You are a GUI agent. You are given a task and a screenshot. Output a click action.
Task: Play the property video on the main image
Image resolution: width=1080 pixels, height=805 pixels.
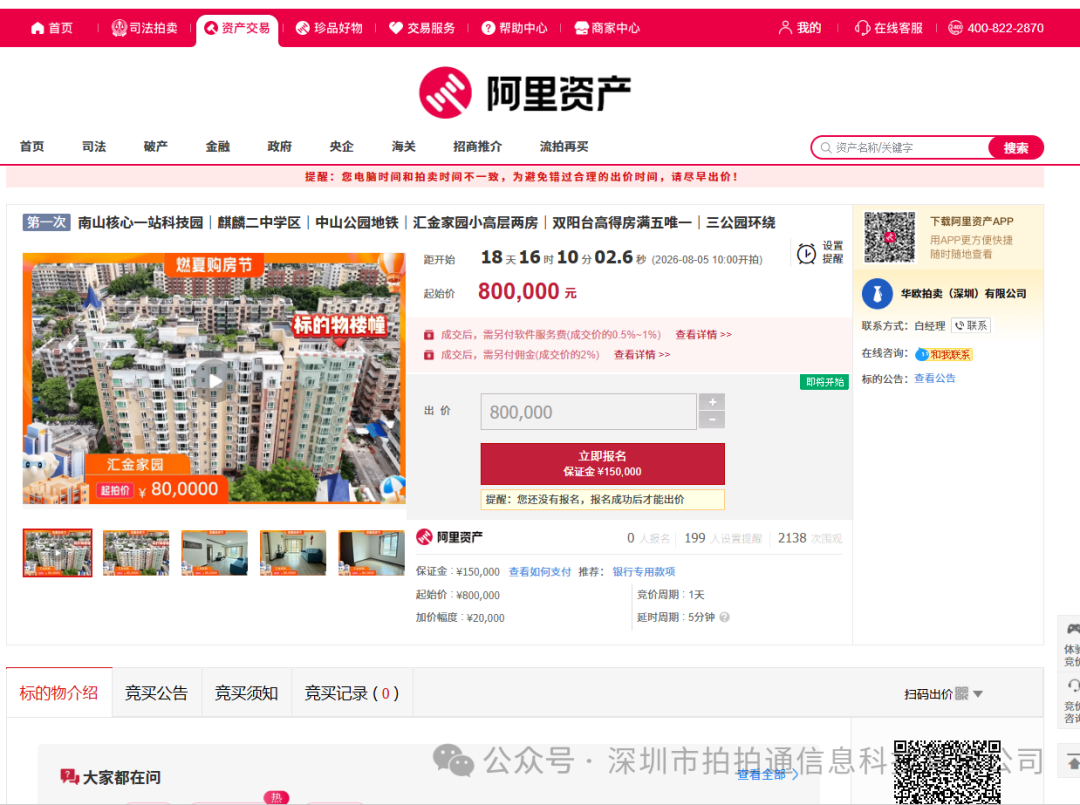214,380
